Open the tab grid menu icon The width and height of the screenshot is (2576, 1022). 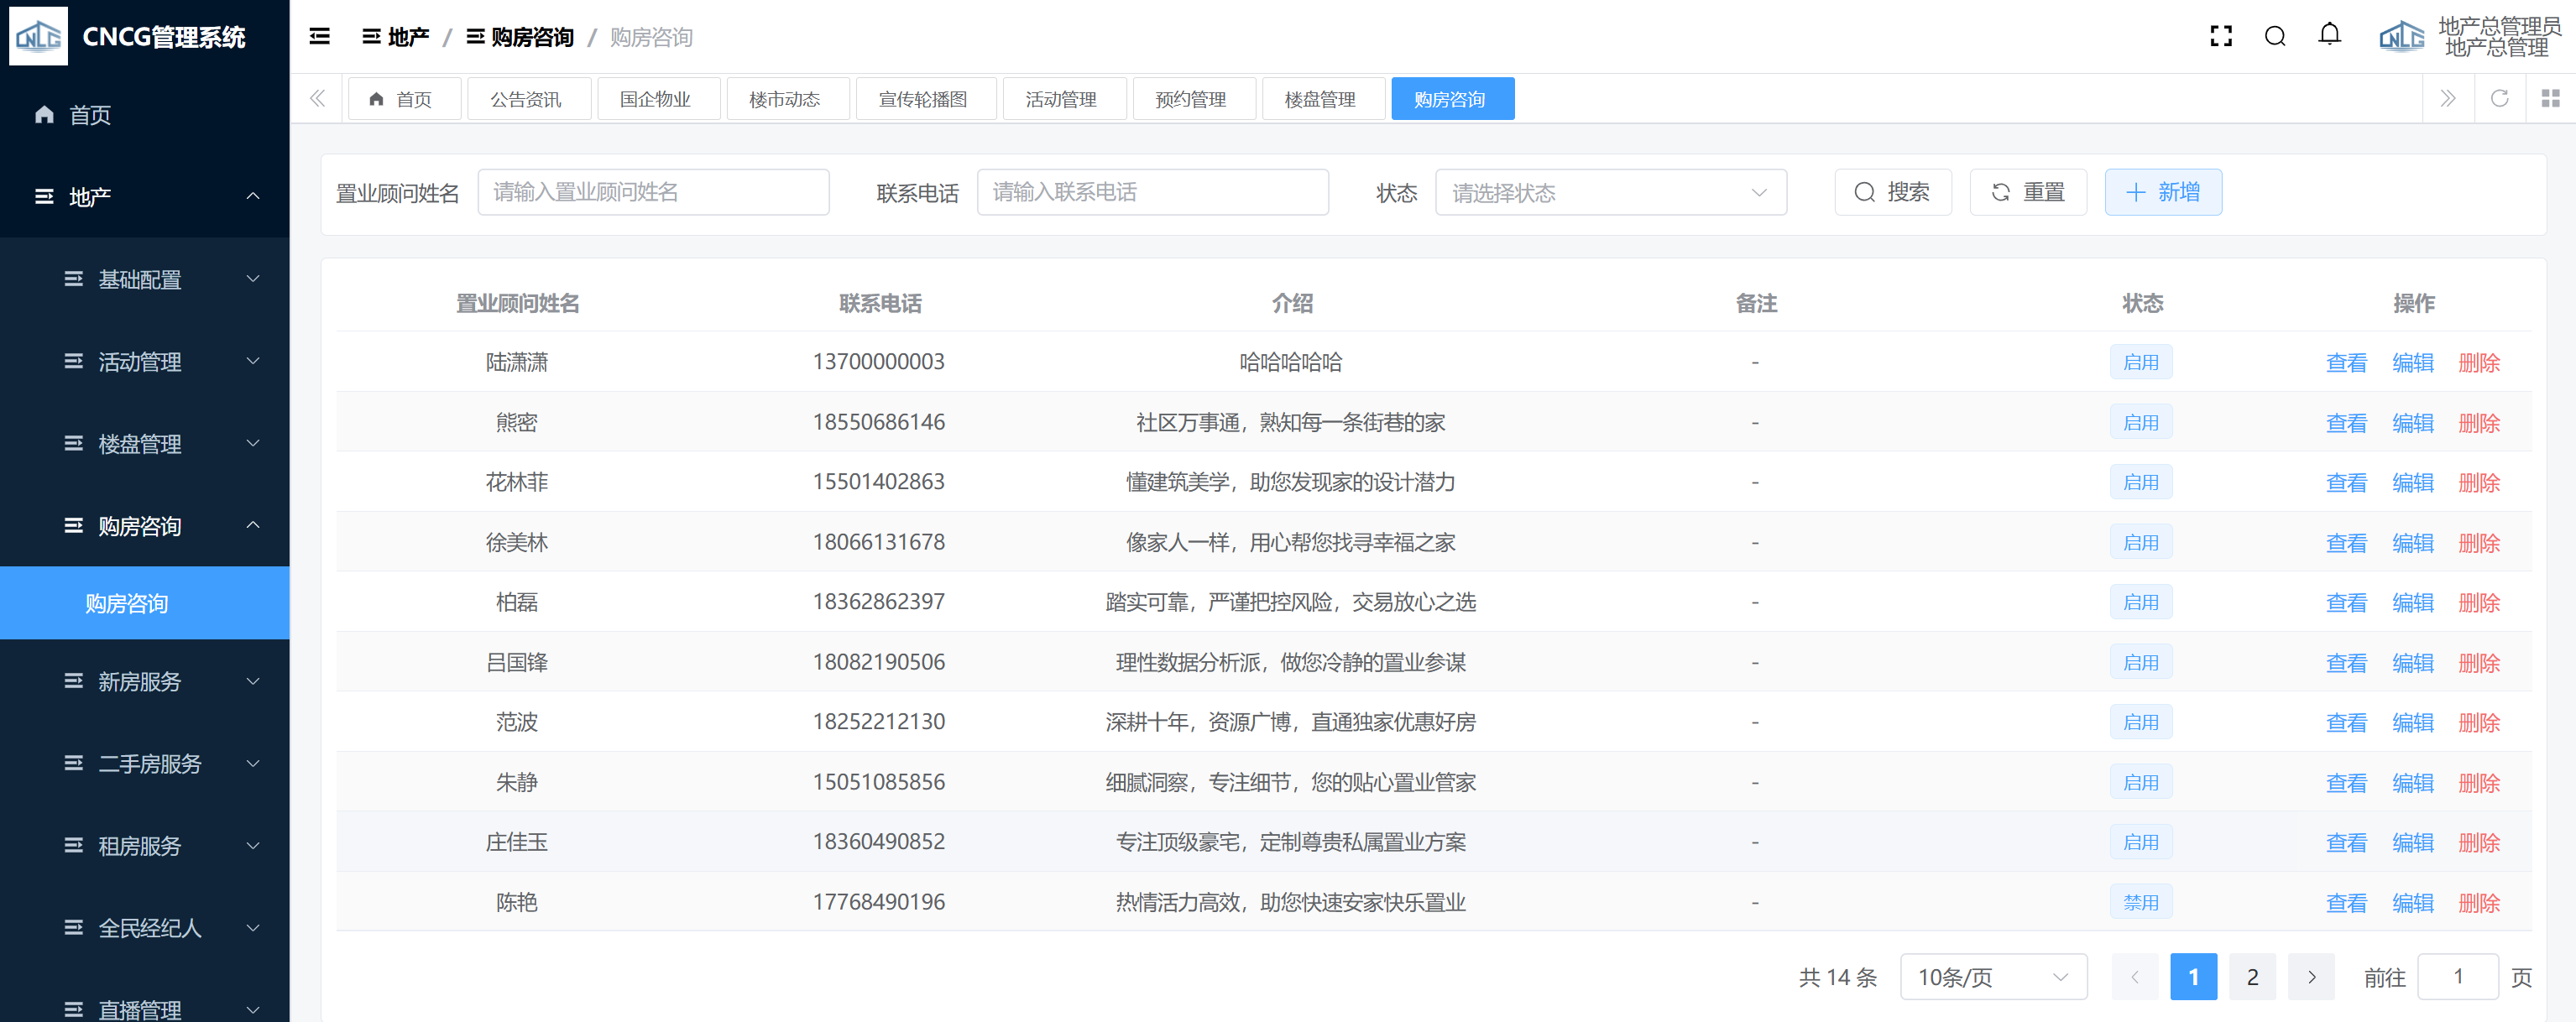coord(2550,98)
